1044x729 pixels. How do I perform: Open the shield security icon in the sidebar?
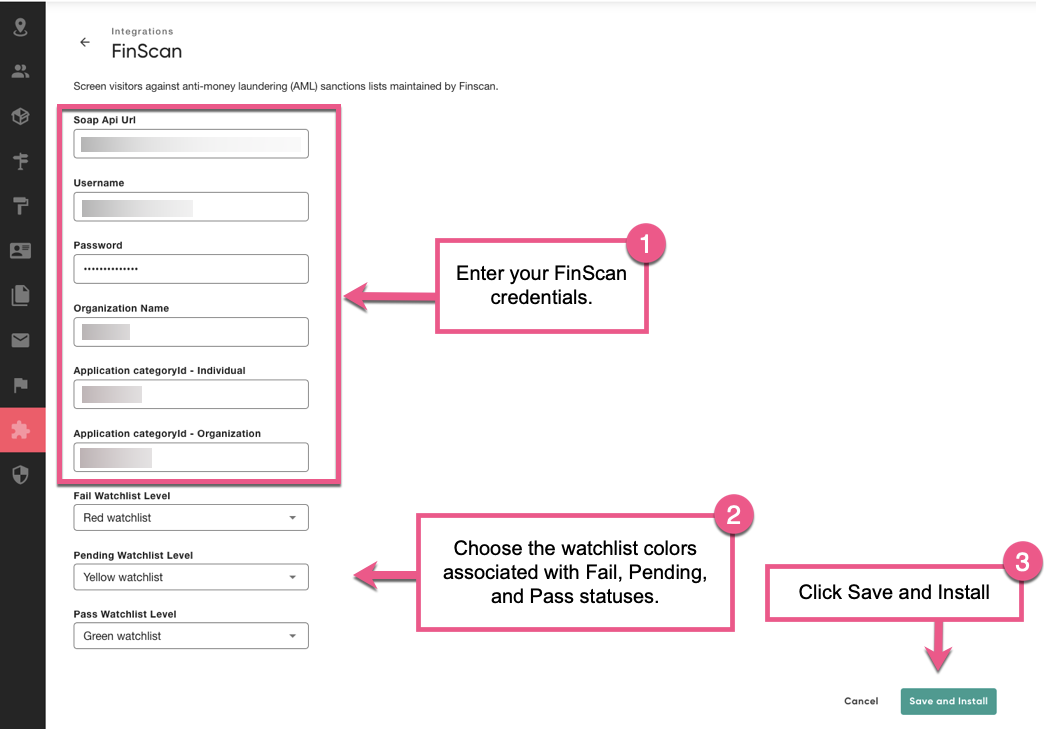[21, 475]
